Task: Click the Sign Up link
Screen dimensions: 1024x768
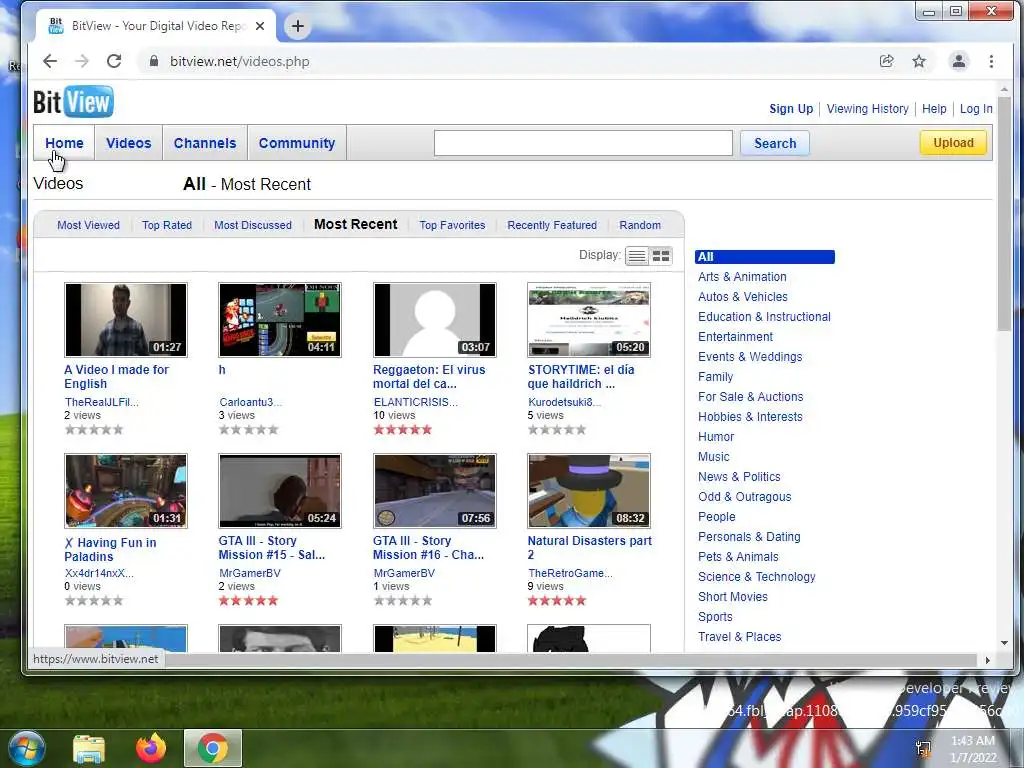Action: pos(791,109)
